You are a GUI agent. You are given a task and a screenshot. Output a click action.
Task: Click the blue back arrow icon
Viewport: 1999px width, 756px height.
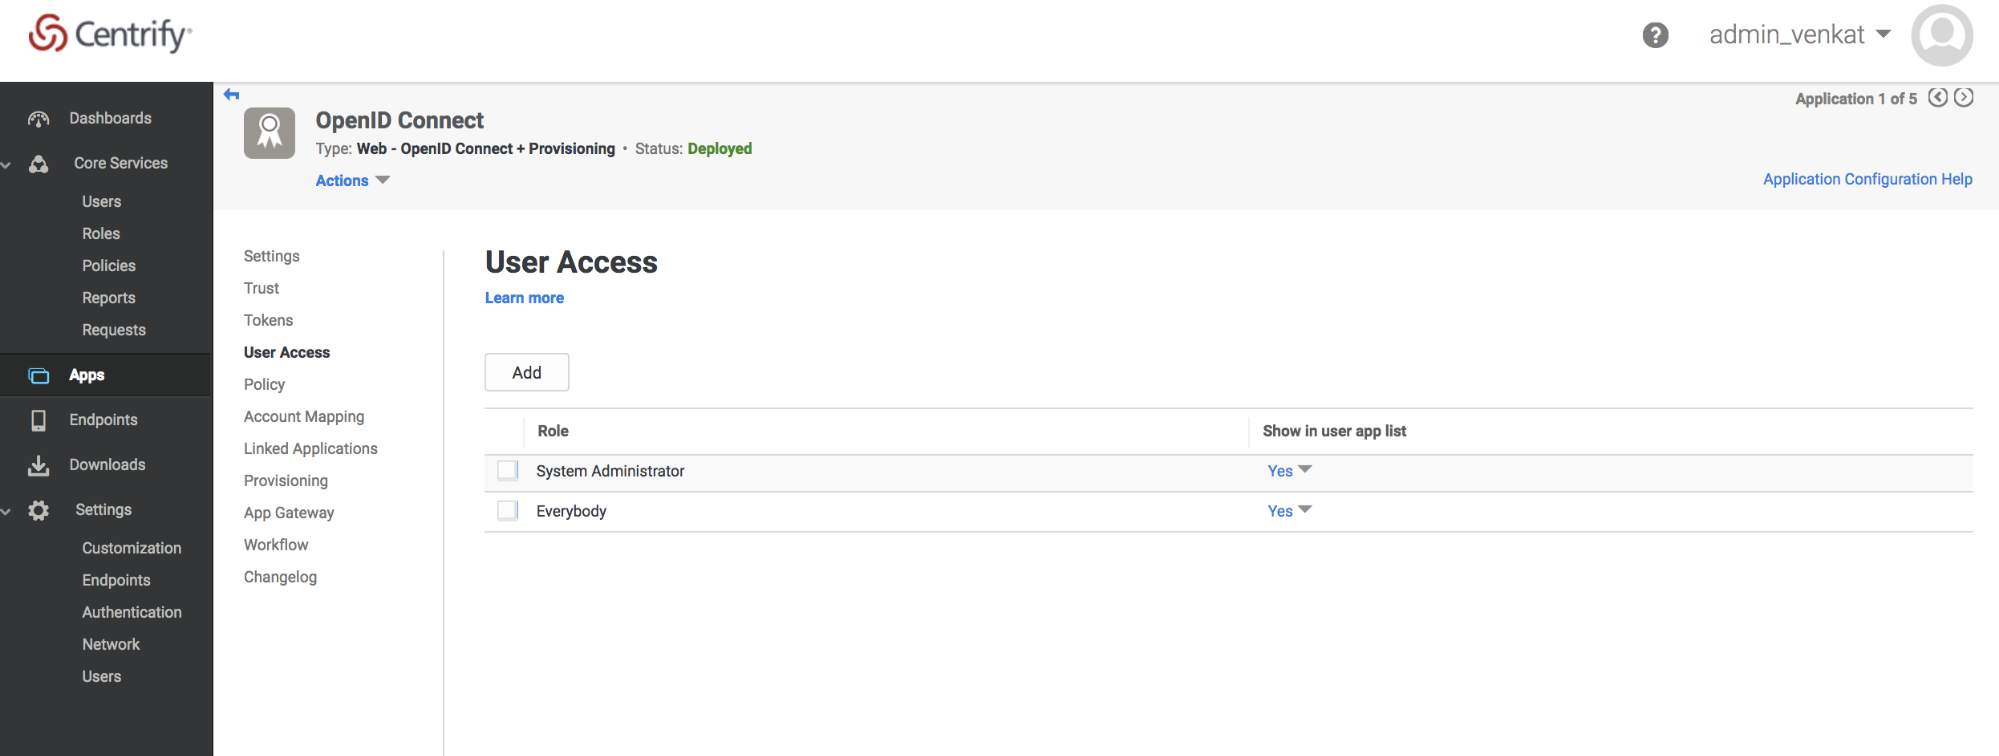[232, 95]
